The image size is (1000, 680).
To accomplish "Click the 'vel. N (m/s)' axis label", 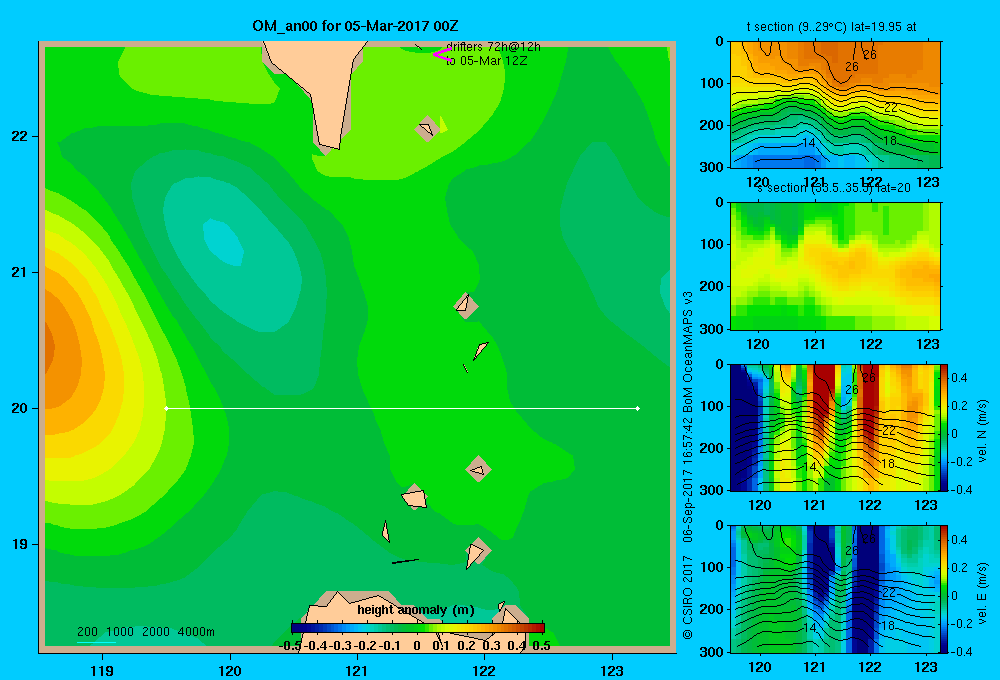I will (982, 431).
